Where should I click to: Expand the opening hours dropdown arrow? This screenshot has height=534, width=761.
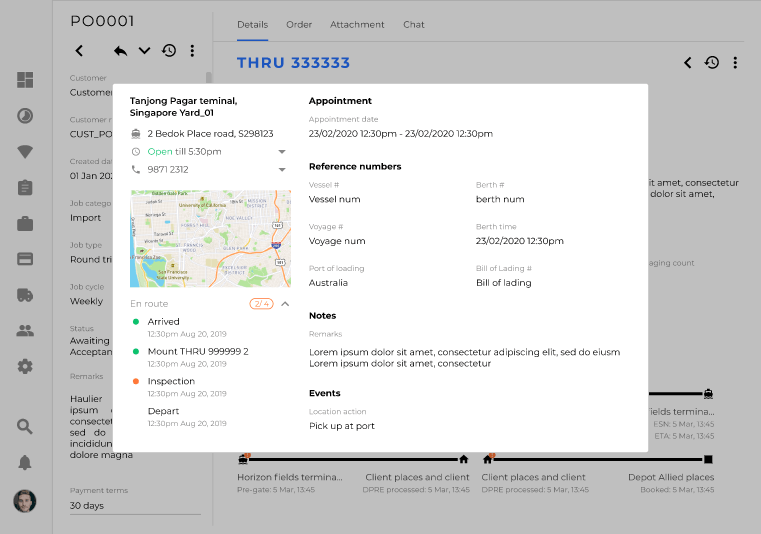(282, 152)
